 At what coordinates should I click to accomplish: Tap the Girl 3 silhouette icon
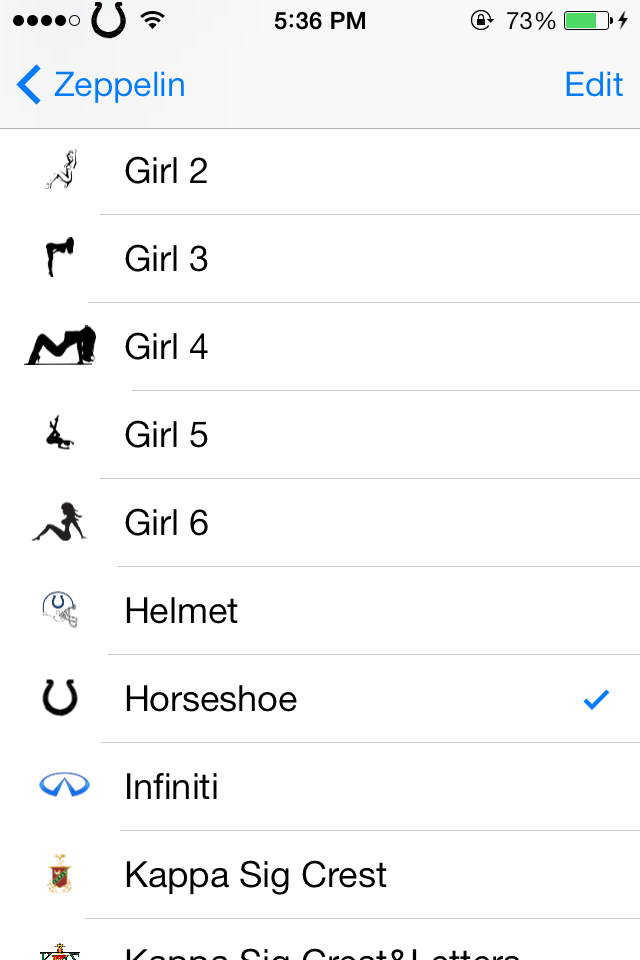click(x=60, y=258)
